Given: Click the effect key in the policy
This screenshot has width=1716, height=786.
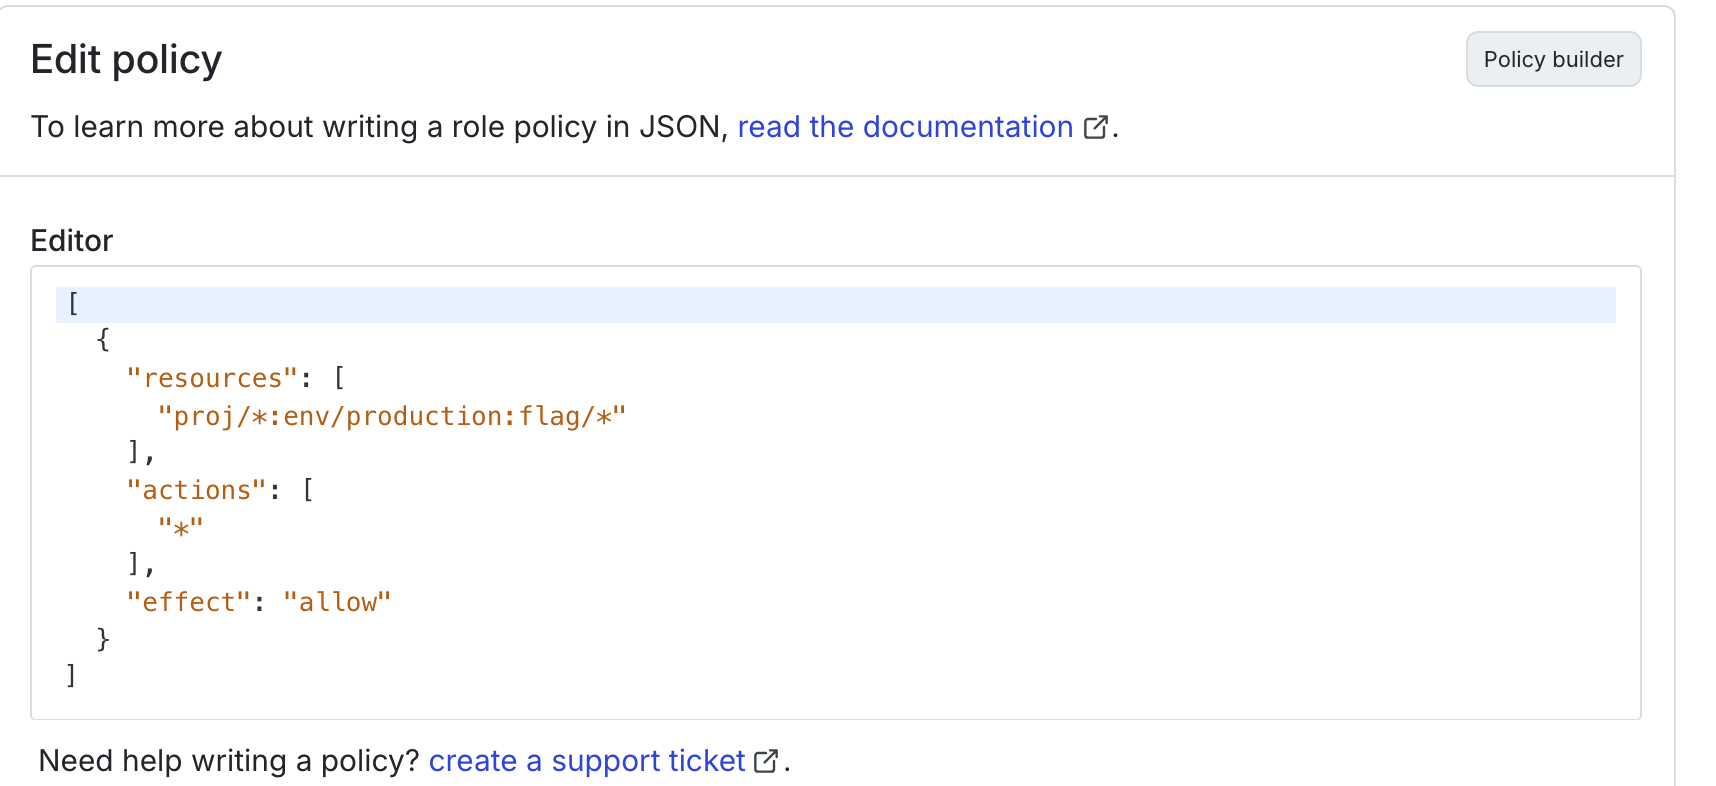Looking at the screenshot, I should [190, 601].
